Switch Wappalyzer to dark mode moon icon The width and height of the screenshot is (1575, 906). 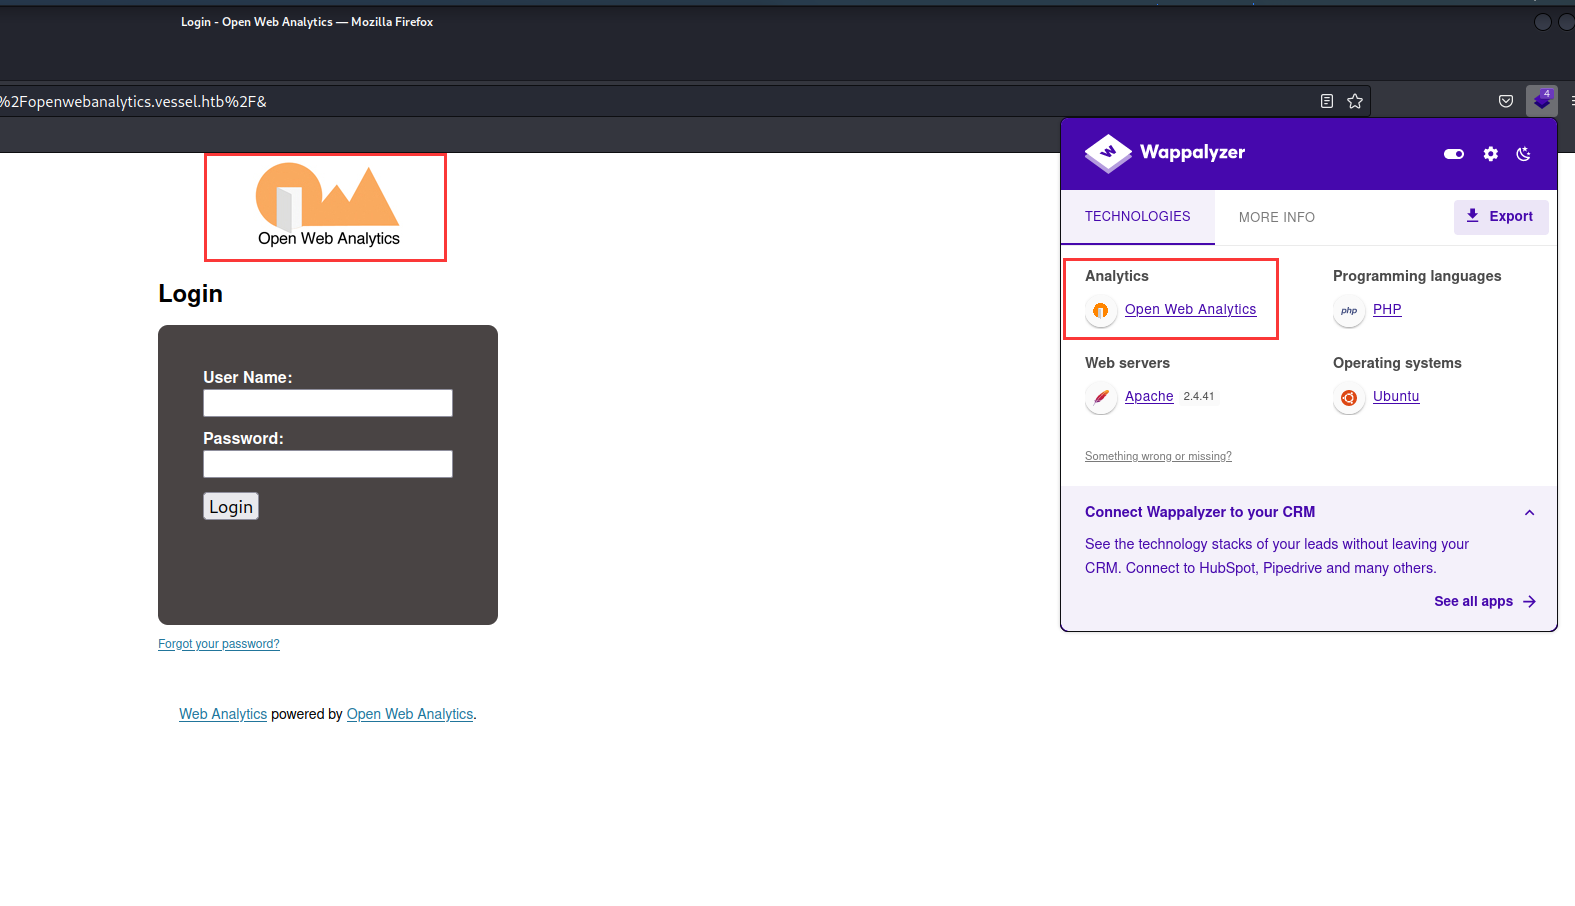pyautogui.click(x=1524, y=154)
